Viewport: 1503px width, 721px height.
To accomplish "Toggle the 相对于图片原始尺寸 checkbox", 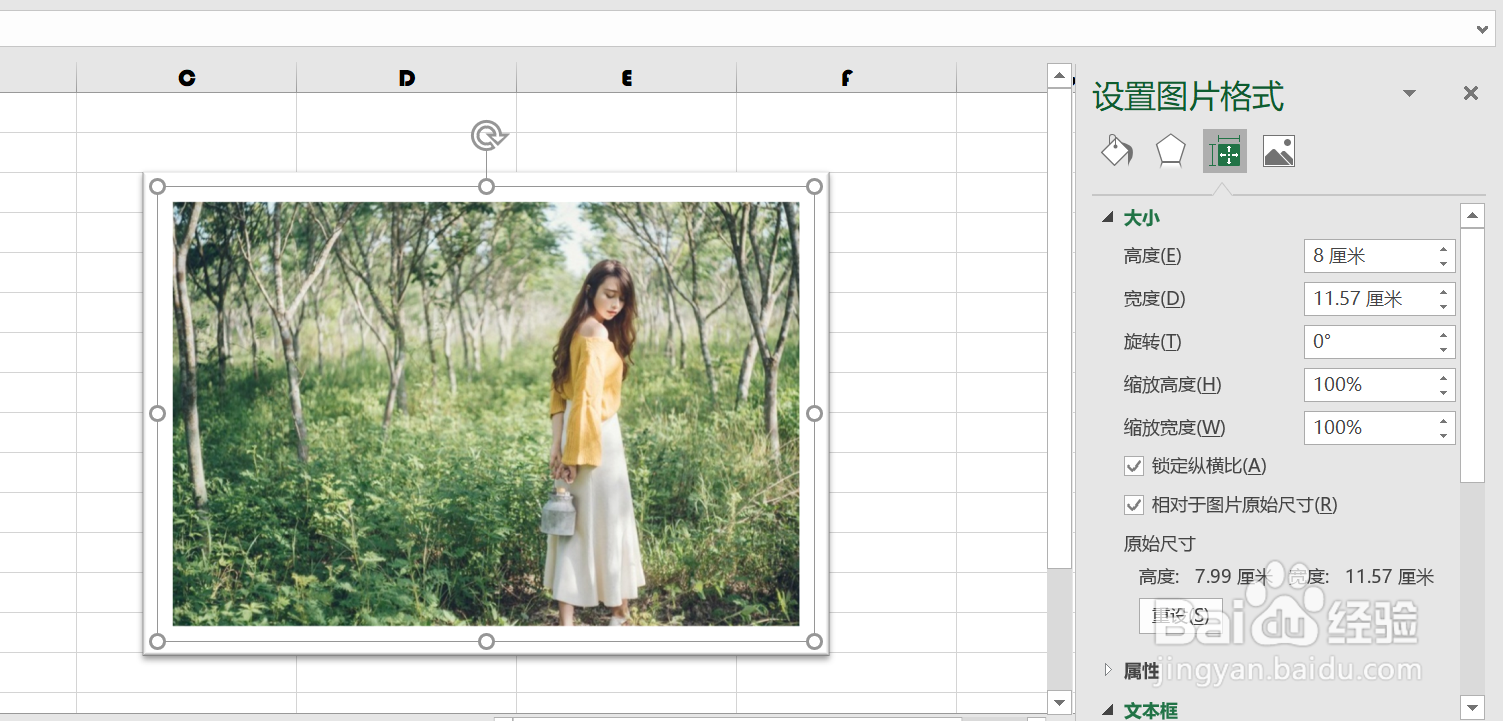I will [1134, 505].
